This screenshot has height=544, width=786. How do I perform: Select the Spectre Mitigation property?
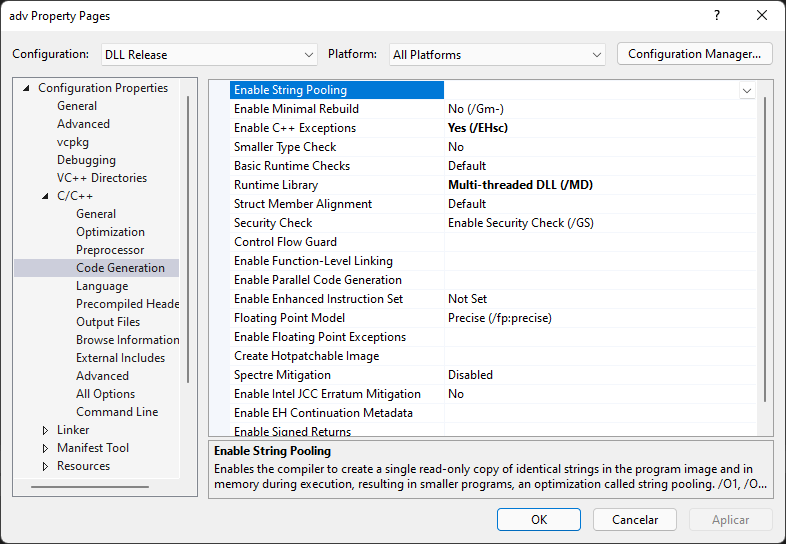tap(282, 375)
